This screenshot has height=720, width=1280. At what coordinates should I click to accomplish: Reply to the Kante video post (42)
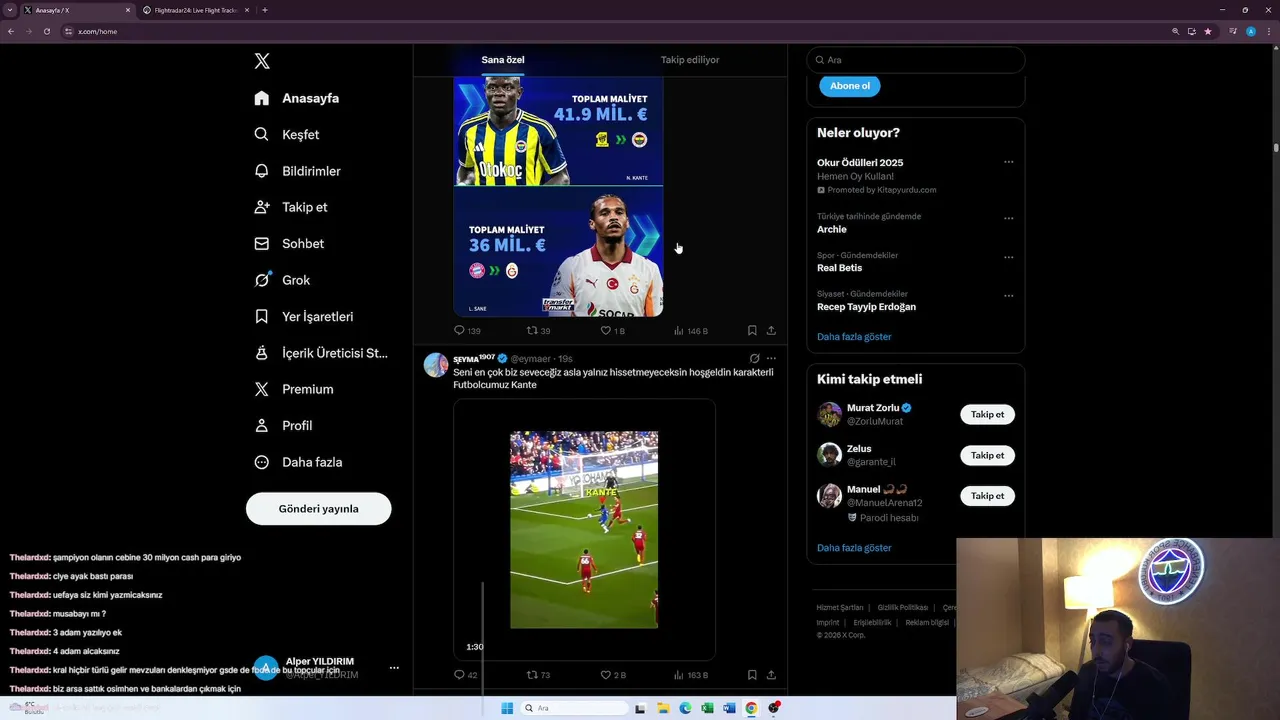tap(466, 675)
